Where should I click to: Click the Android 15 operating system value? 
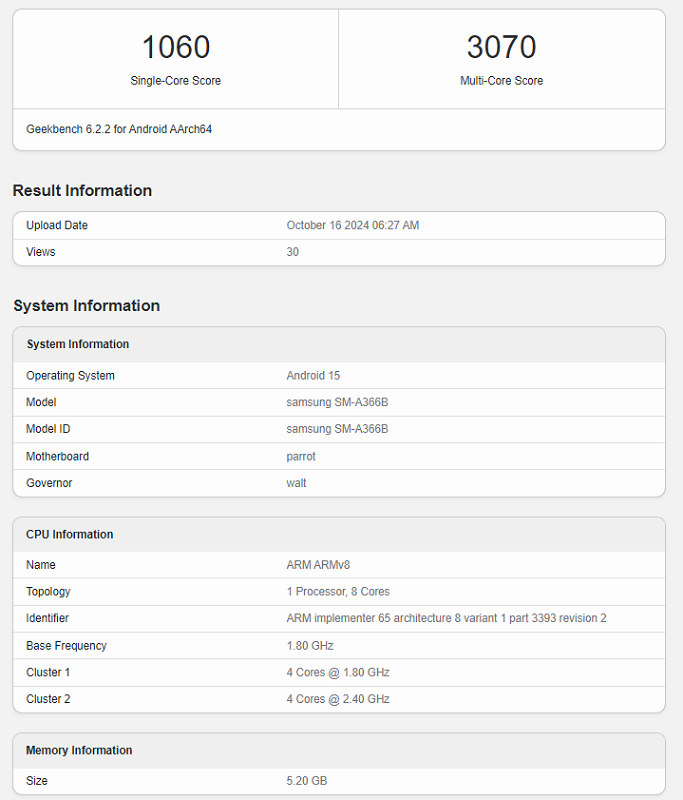click(313, 376)
